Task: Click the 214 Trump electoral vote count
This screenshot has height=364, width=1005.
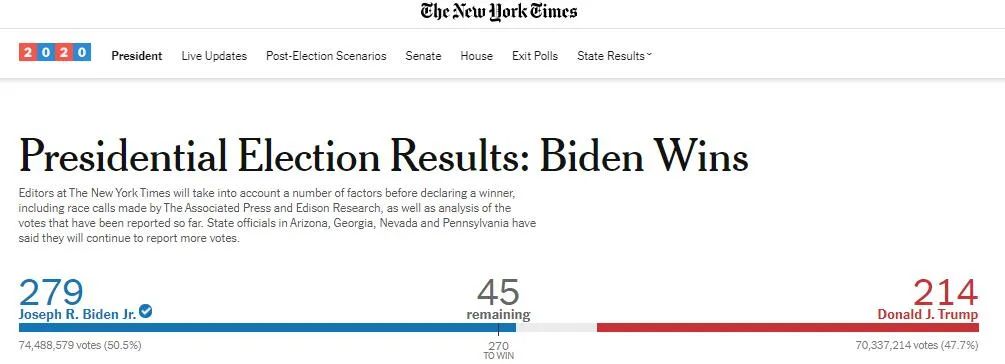Action: (946, 292)
